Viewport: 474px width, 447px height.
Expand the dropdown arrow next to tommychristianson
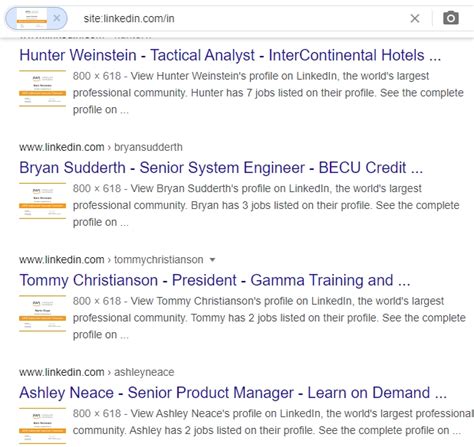coord(212,260)
